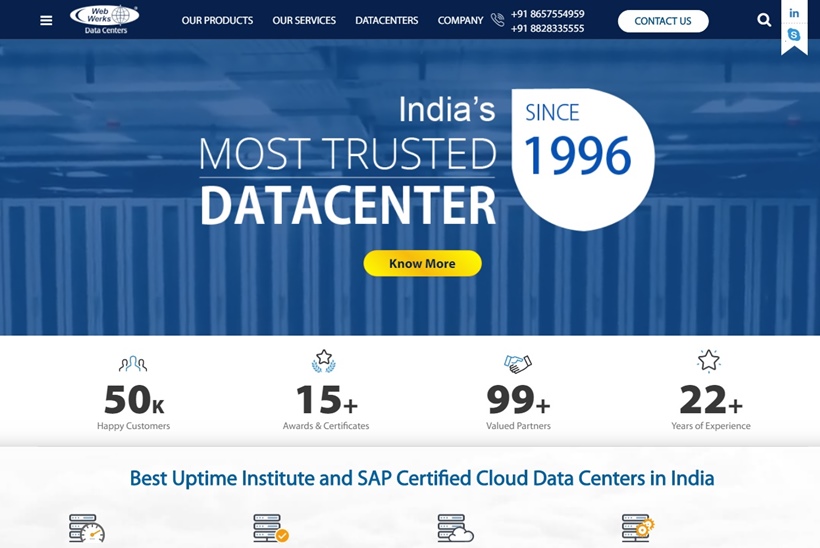Image resolution: width=820 pixels, height=548 pixels.
Task: Click the Years of Experience star icon
Action: click(x=709, y=360)
